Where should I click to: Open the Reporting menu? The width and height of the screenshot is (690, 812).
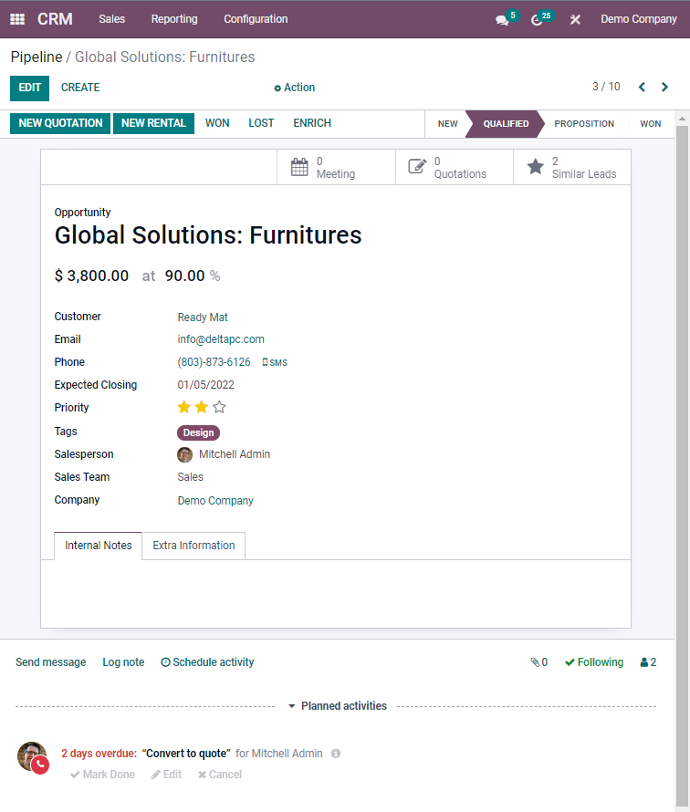174,19
